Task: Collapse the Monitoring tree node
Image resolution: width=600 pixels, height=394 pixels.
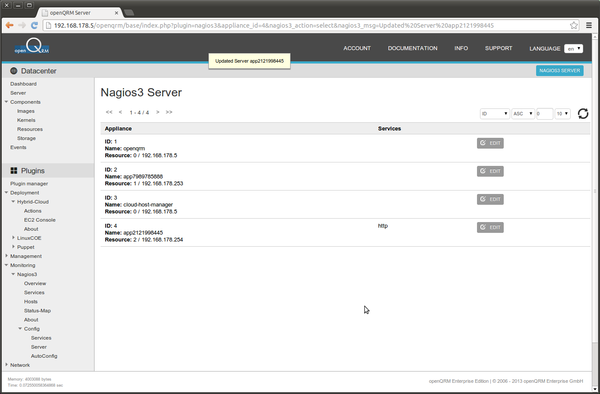Action: (6, 265)
